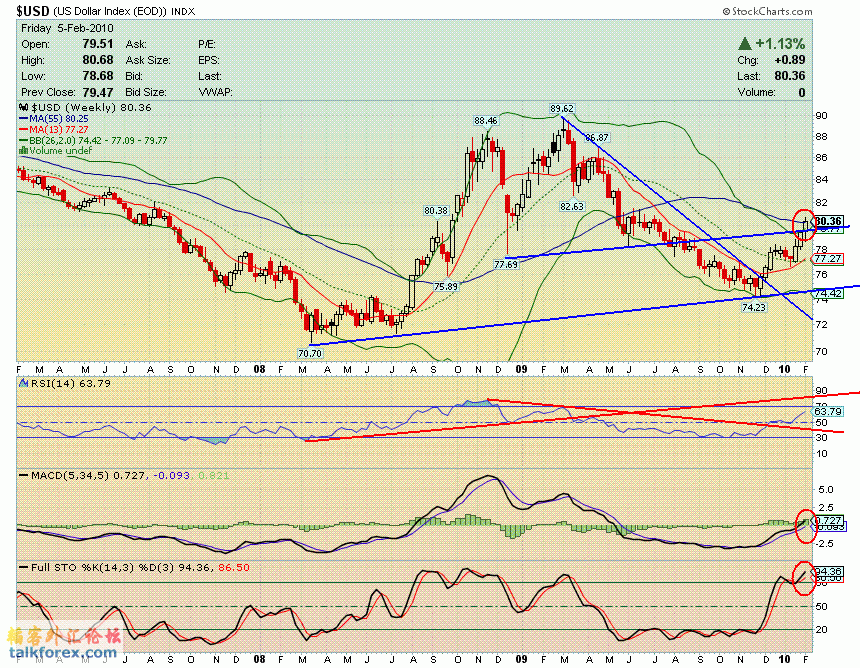This screenshot has width=860, height=668.
Task: Click the 74.23 low price label
Action: click(x=754, y=307)
